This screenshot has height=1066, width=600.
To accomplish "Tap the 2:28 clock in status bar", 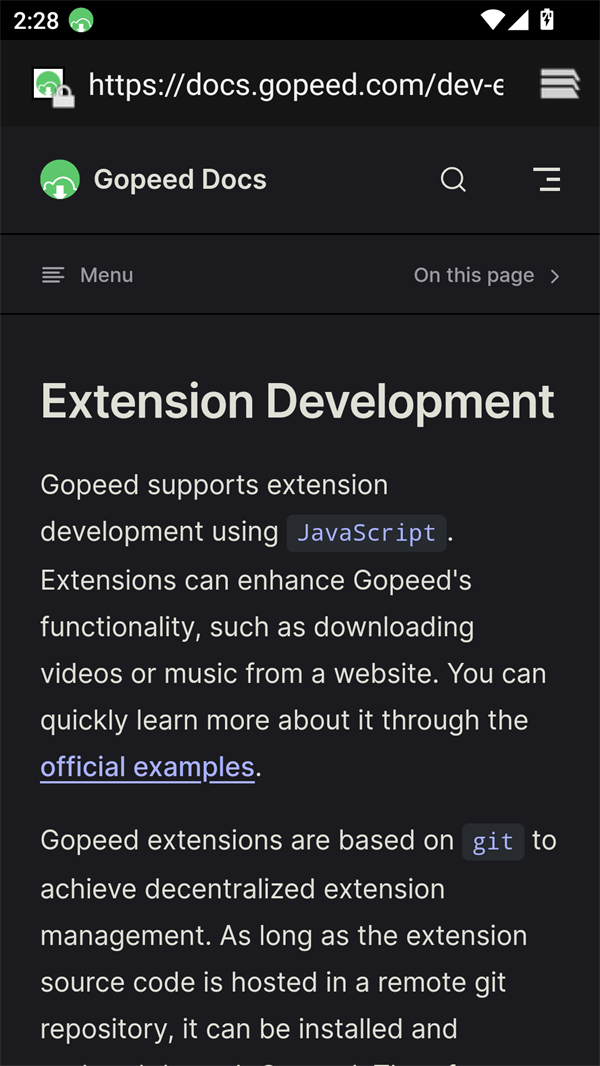I will click(x=36, y=20).
